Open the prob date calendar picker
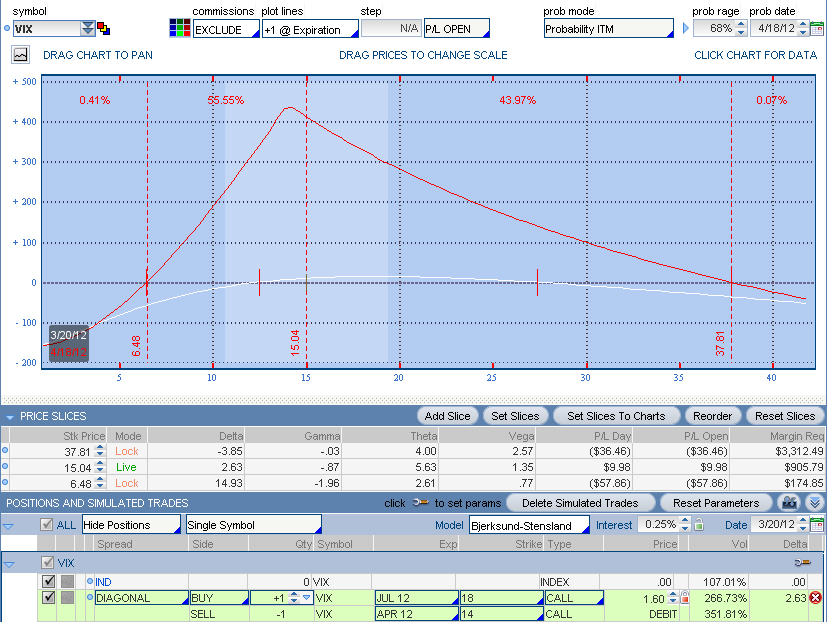The width and height of the screenshot is (827, 623). coord(816,29)
